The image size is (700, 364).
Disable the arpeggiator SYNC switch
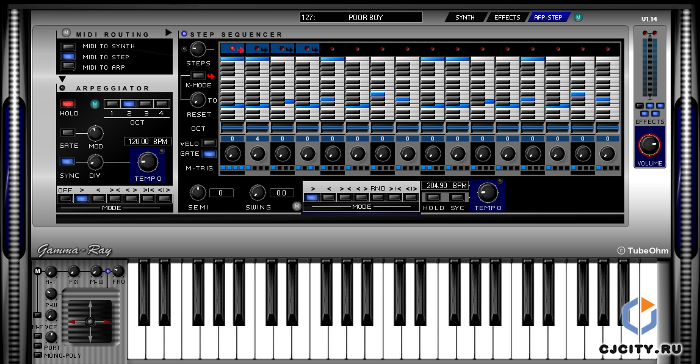(x=67, y=161)
